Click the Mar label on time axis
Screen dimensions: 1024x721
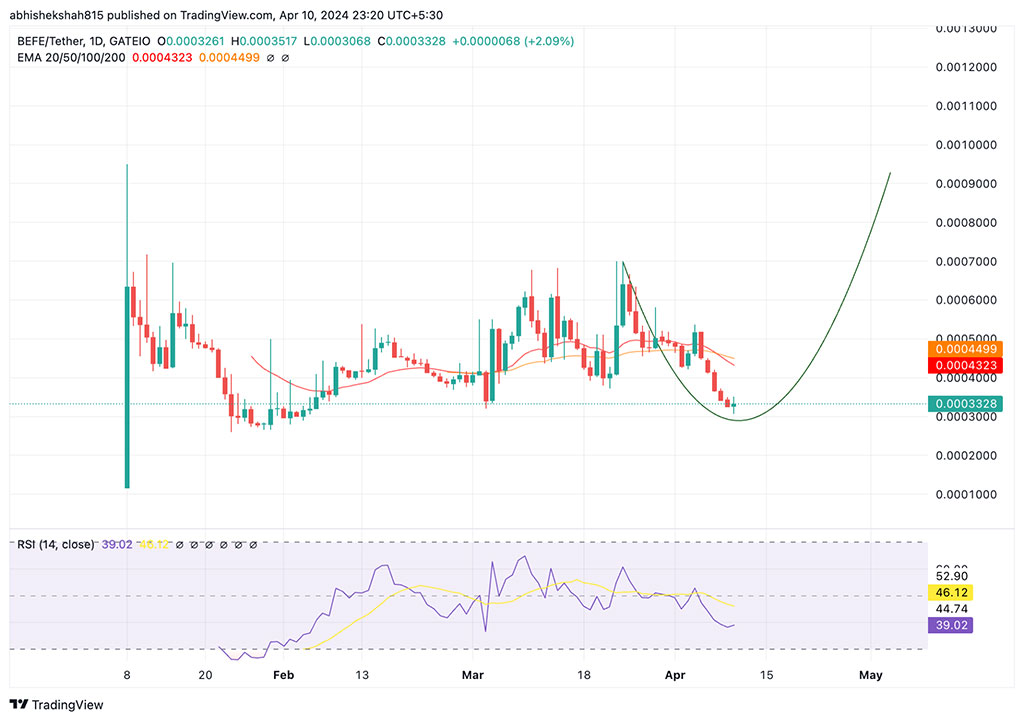pos(473,675)
